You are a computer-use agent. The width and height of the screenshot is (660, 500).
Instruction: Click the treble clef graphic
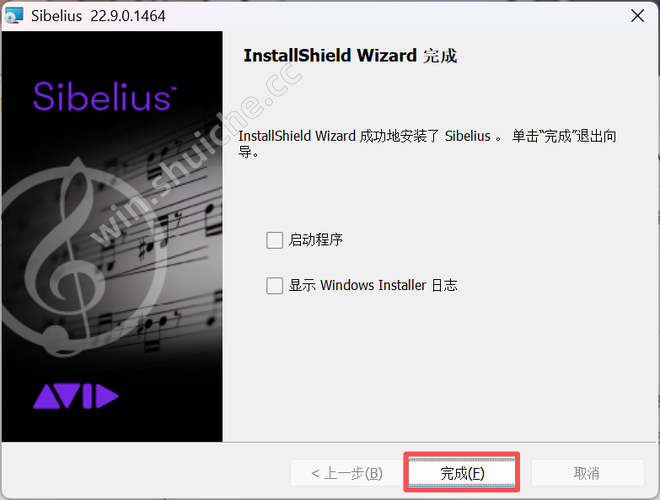pyautogui.click(x=82, y=257)
